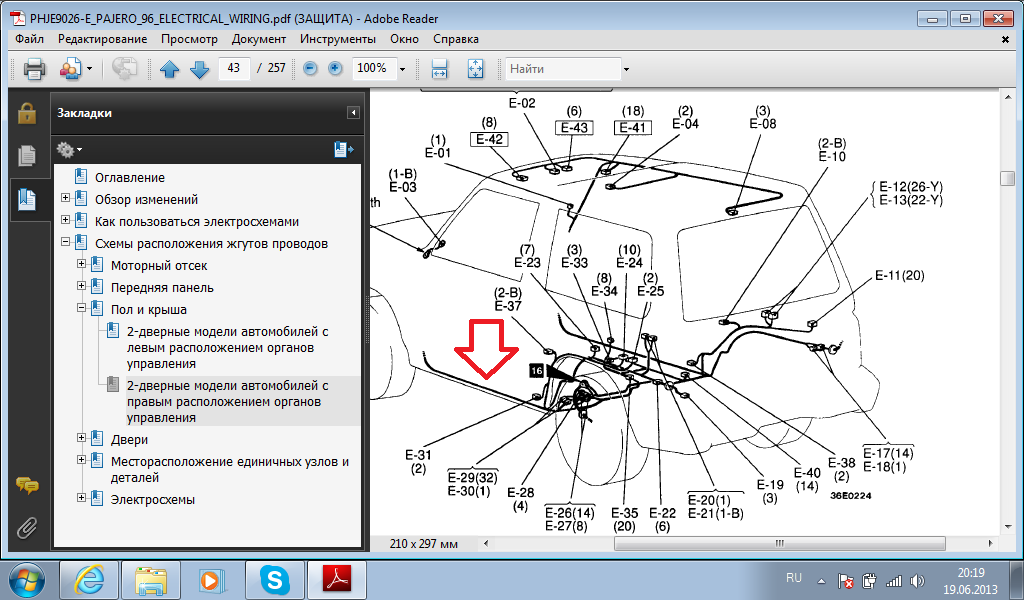The width and height of the screenshot is (1024, 600).
Task: Go to next page with down arrow
Action: pos(199,69)
